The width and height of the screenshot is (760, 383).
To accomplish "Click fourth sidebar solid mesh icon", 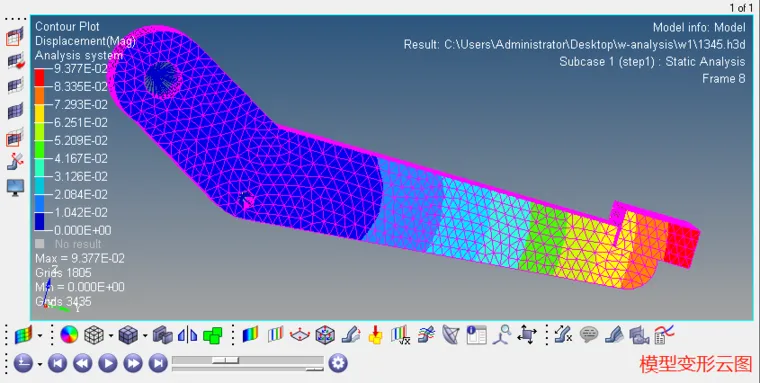I will coord(15,112).
